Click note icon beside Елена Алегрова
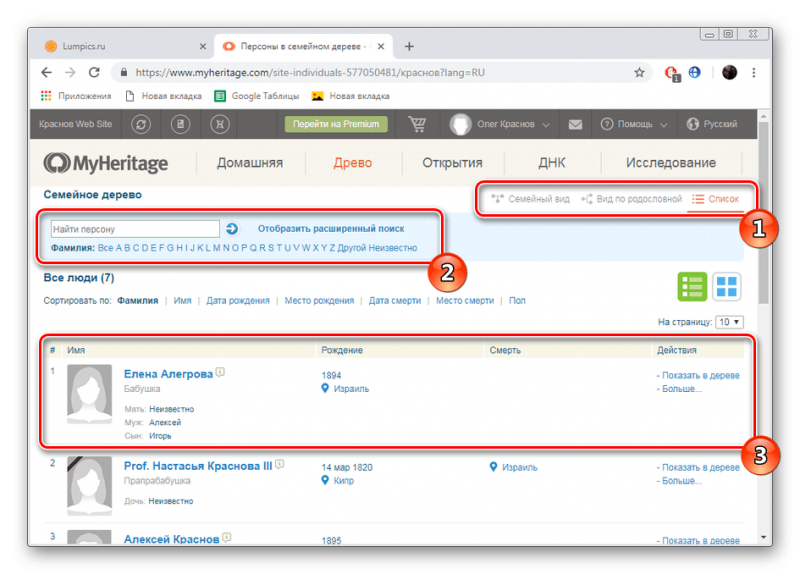 point(220,372)
